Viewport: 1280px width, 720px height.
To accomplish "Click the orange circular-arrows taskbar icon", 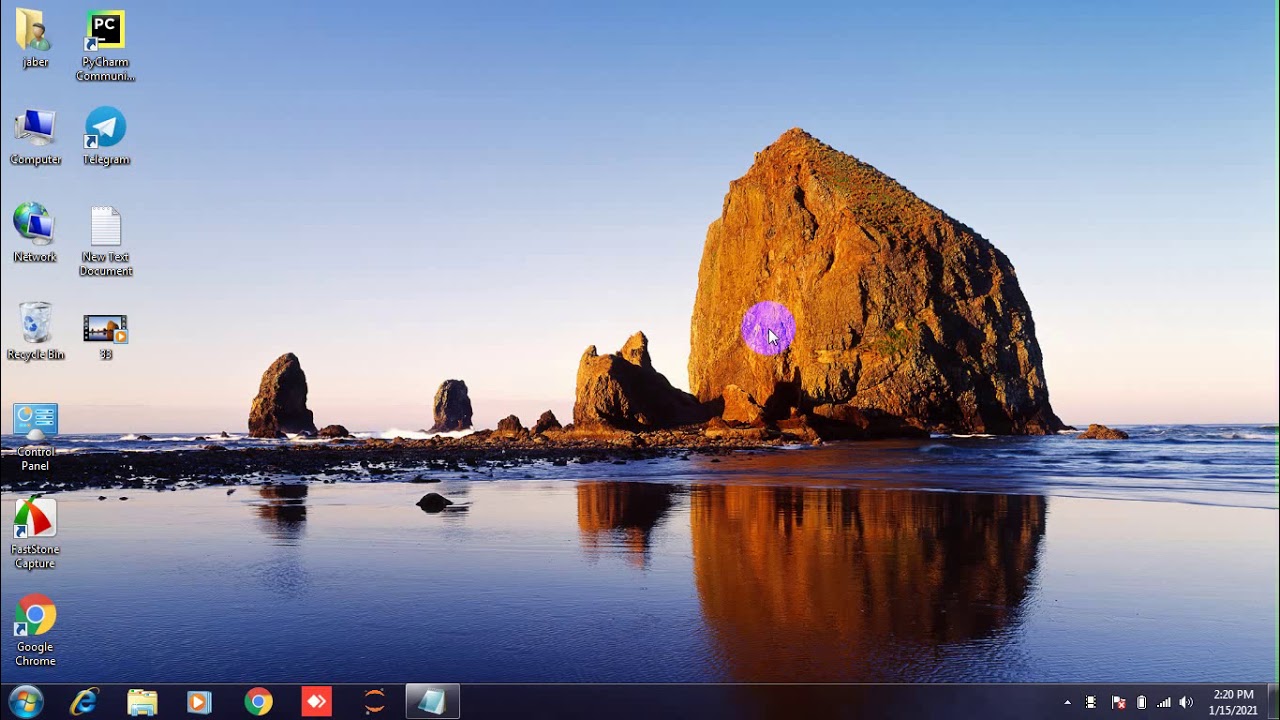I will tap(374, 702).
